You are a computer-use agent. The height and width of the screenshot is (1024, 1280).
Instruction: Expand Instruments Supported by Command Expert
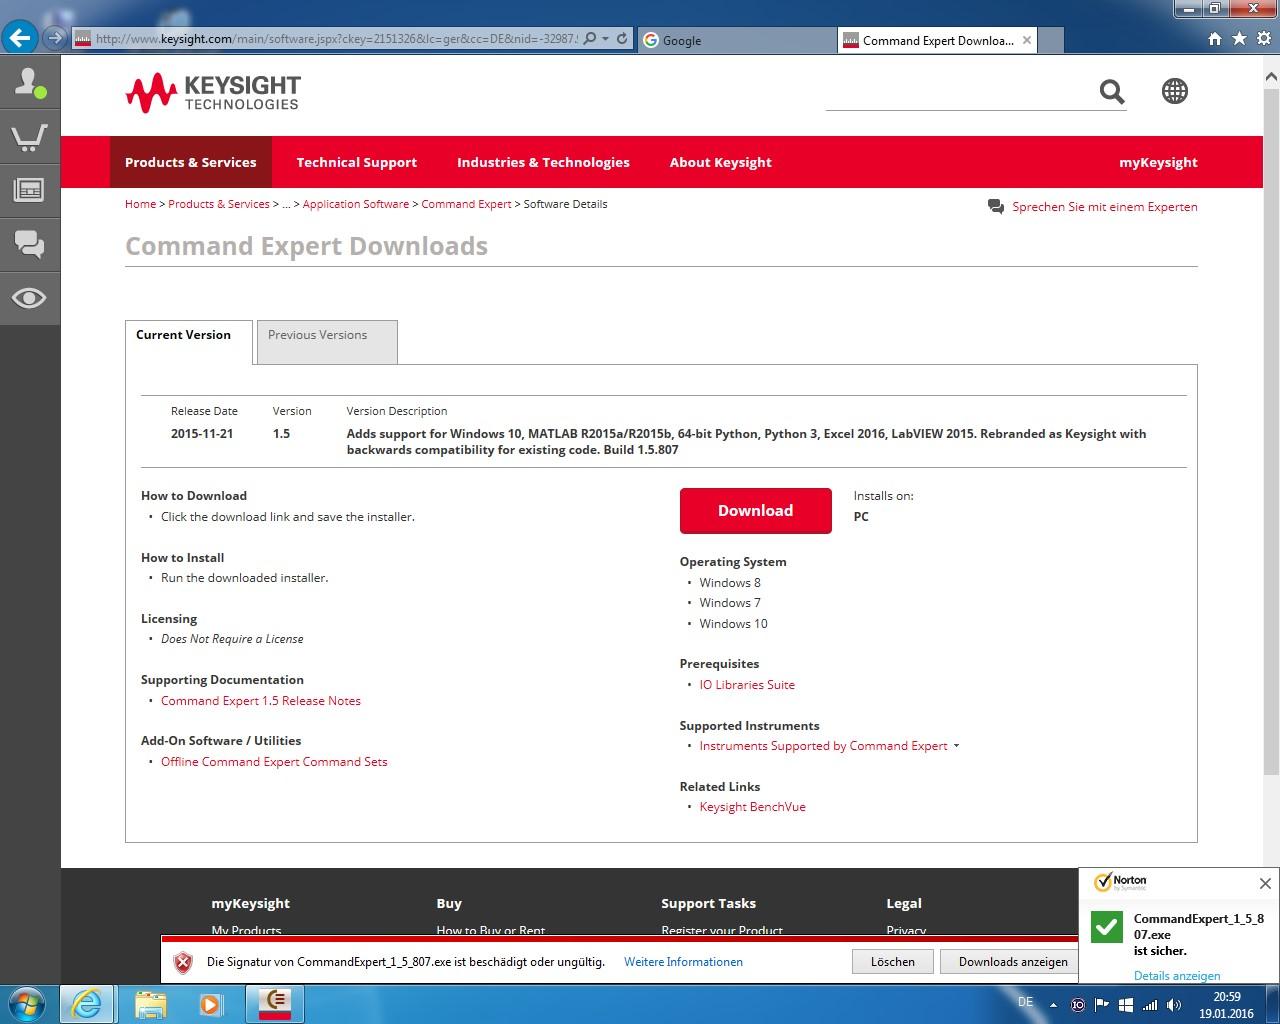(956, 746)
